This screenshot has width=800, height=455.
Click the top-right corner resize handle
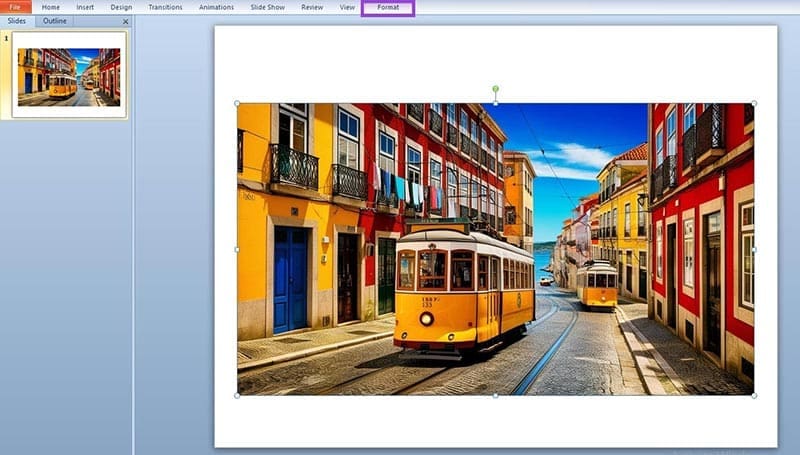[x=754, y=103]
